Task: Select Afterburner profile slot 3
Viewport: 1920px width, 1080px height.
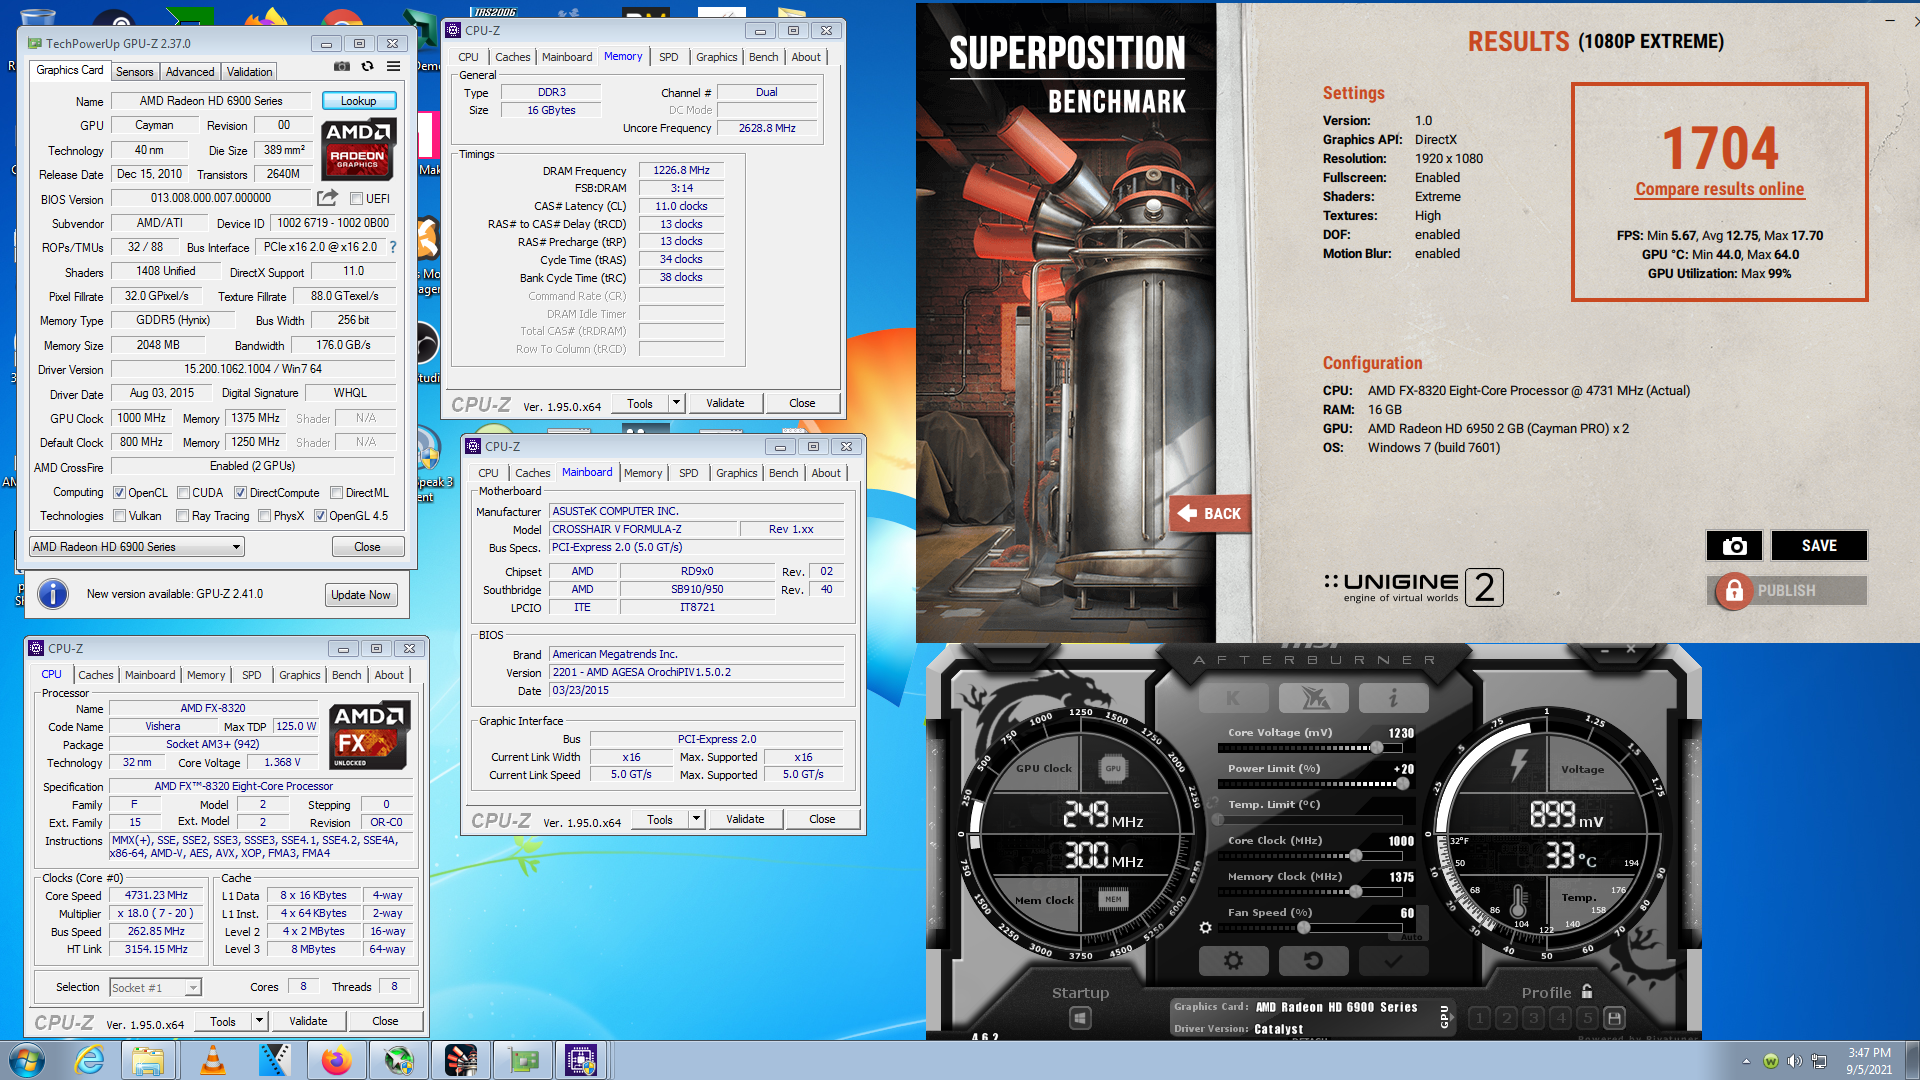Action: pos(1533,1019)
